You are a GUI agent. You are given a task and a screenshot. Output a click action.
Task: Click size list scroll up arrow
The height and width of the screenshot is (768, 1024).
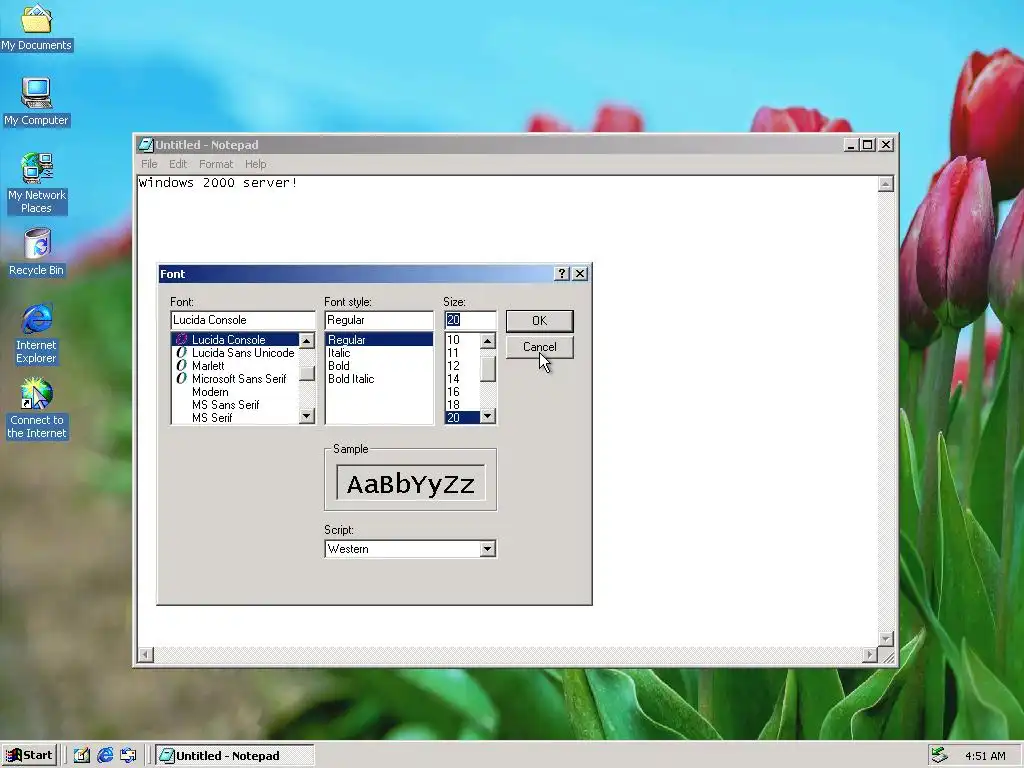point(487,340)
